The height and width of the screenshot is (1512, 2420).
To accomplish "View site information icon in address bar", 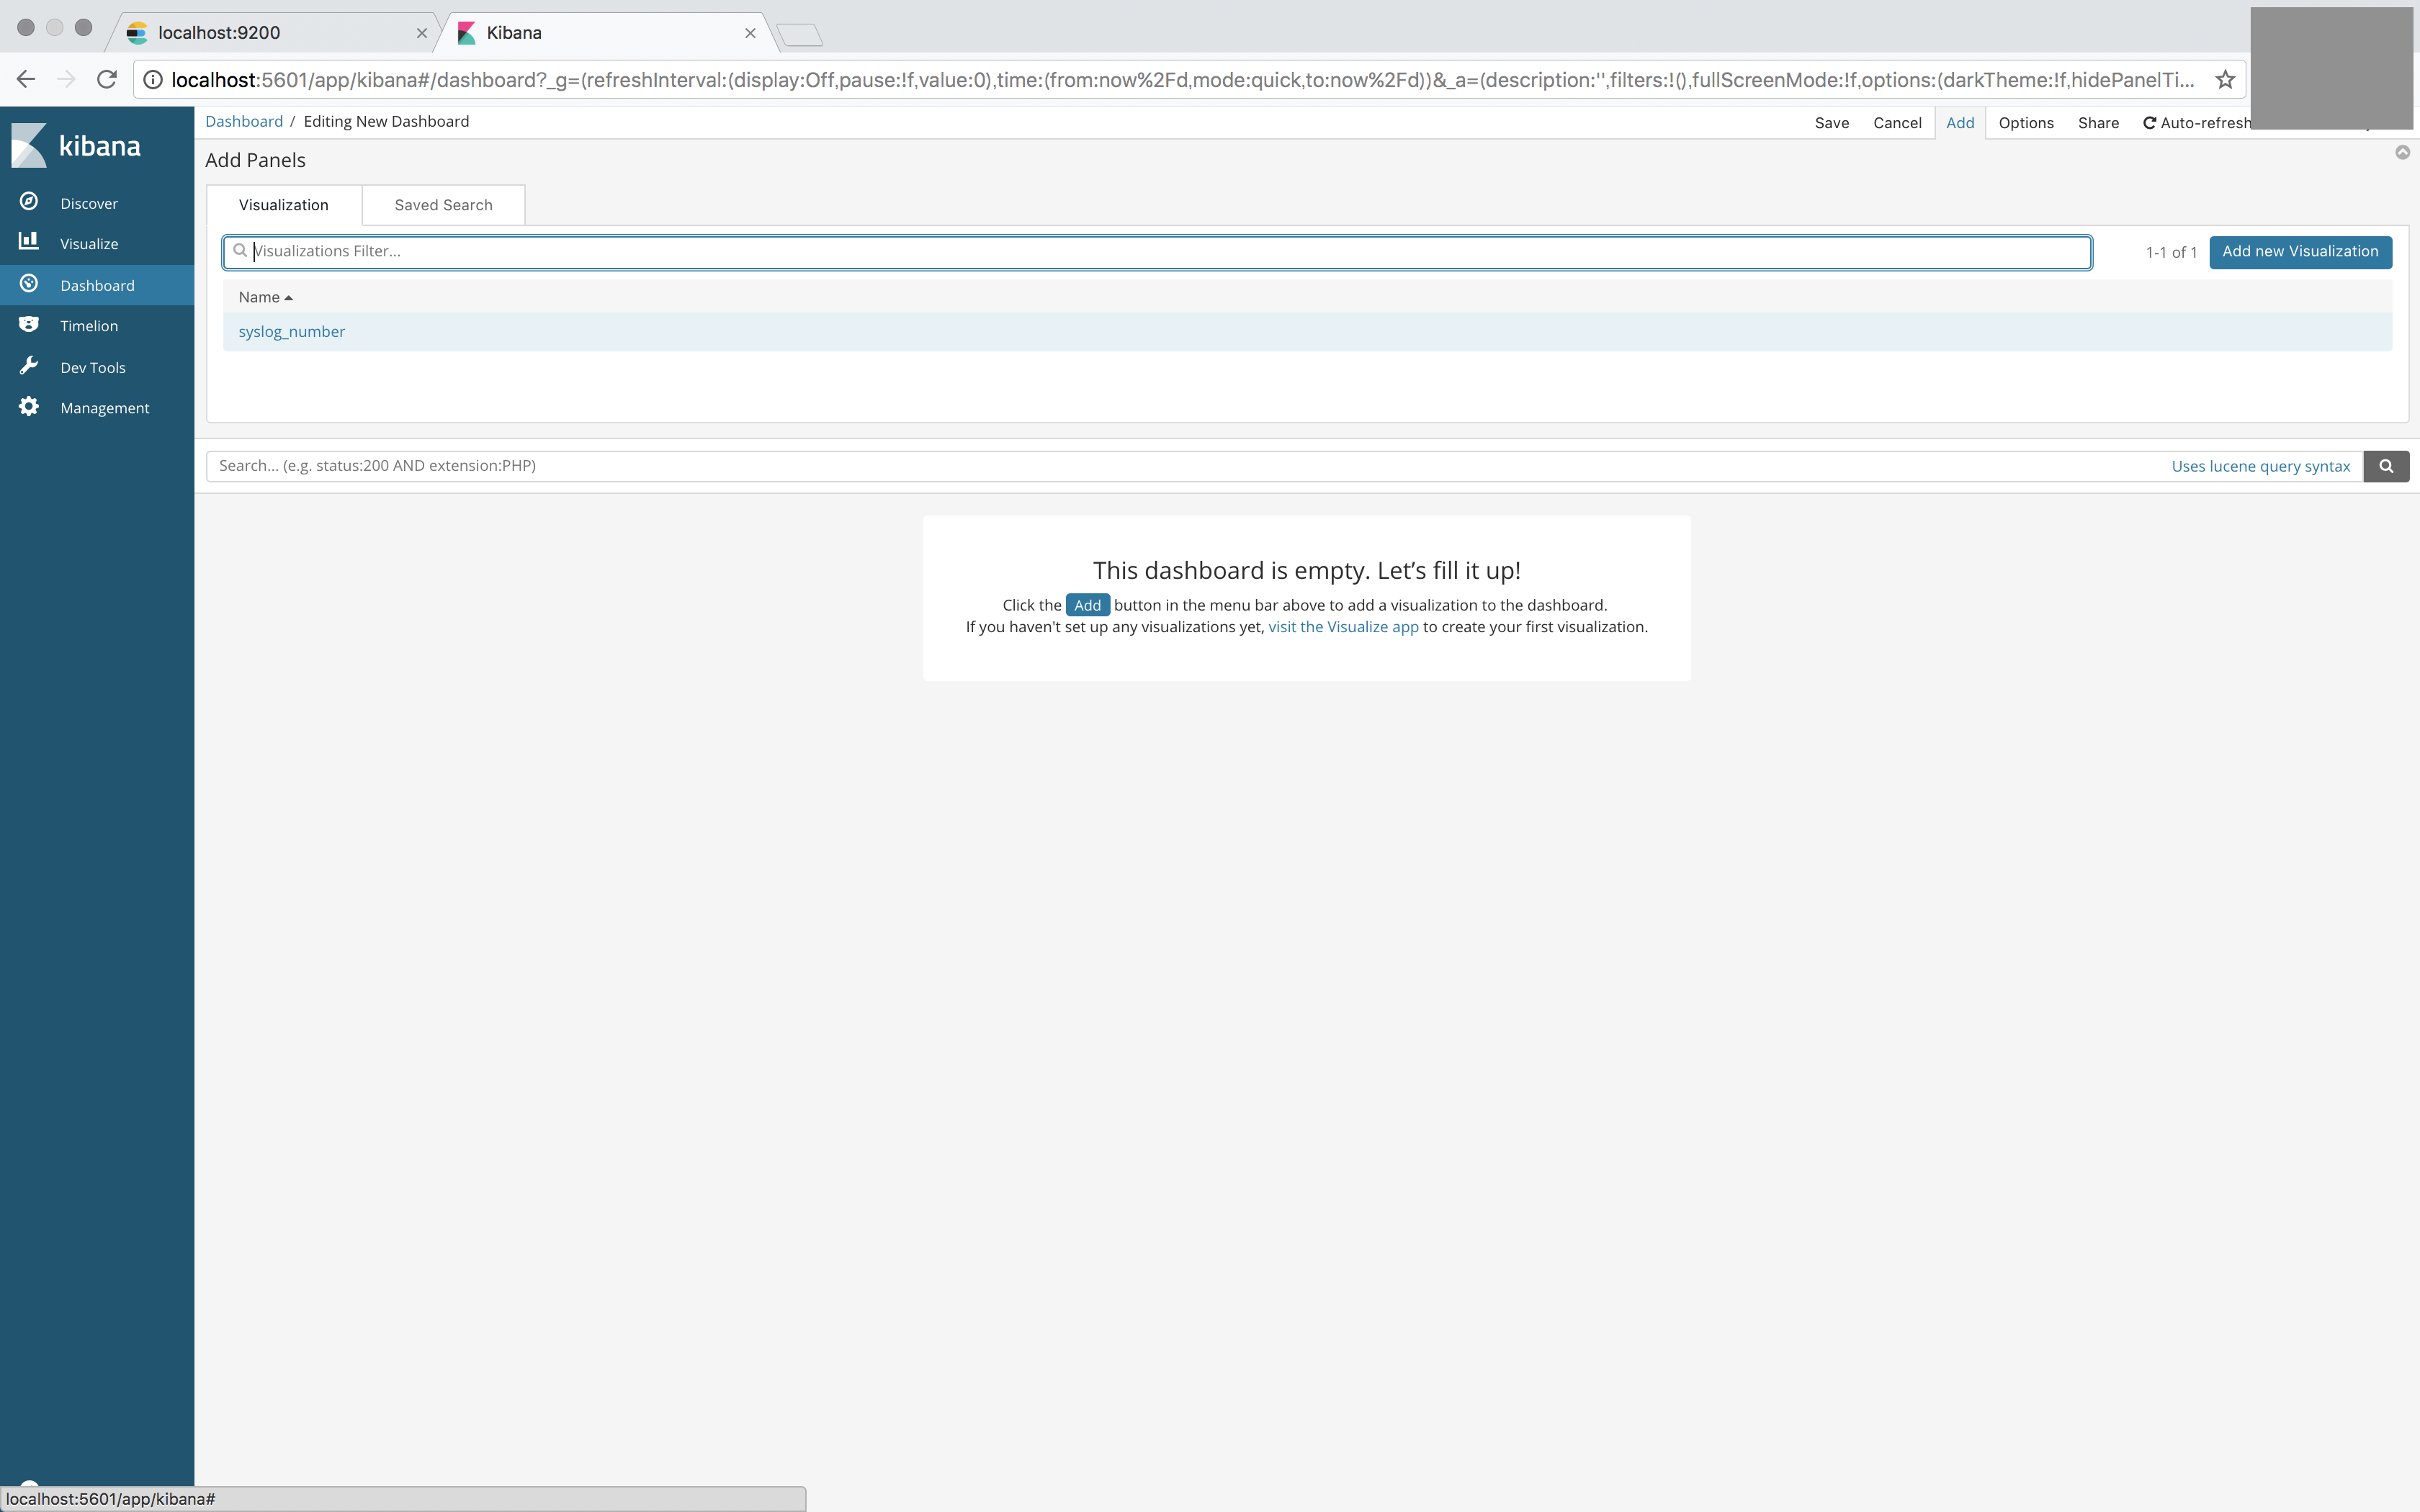I will click(153, 80).
